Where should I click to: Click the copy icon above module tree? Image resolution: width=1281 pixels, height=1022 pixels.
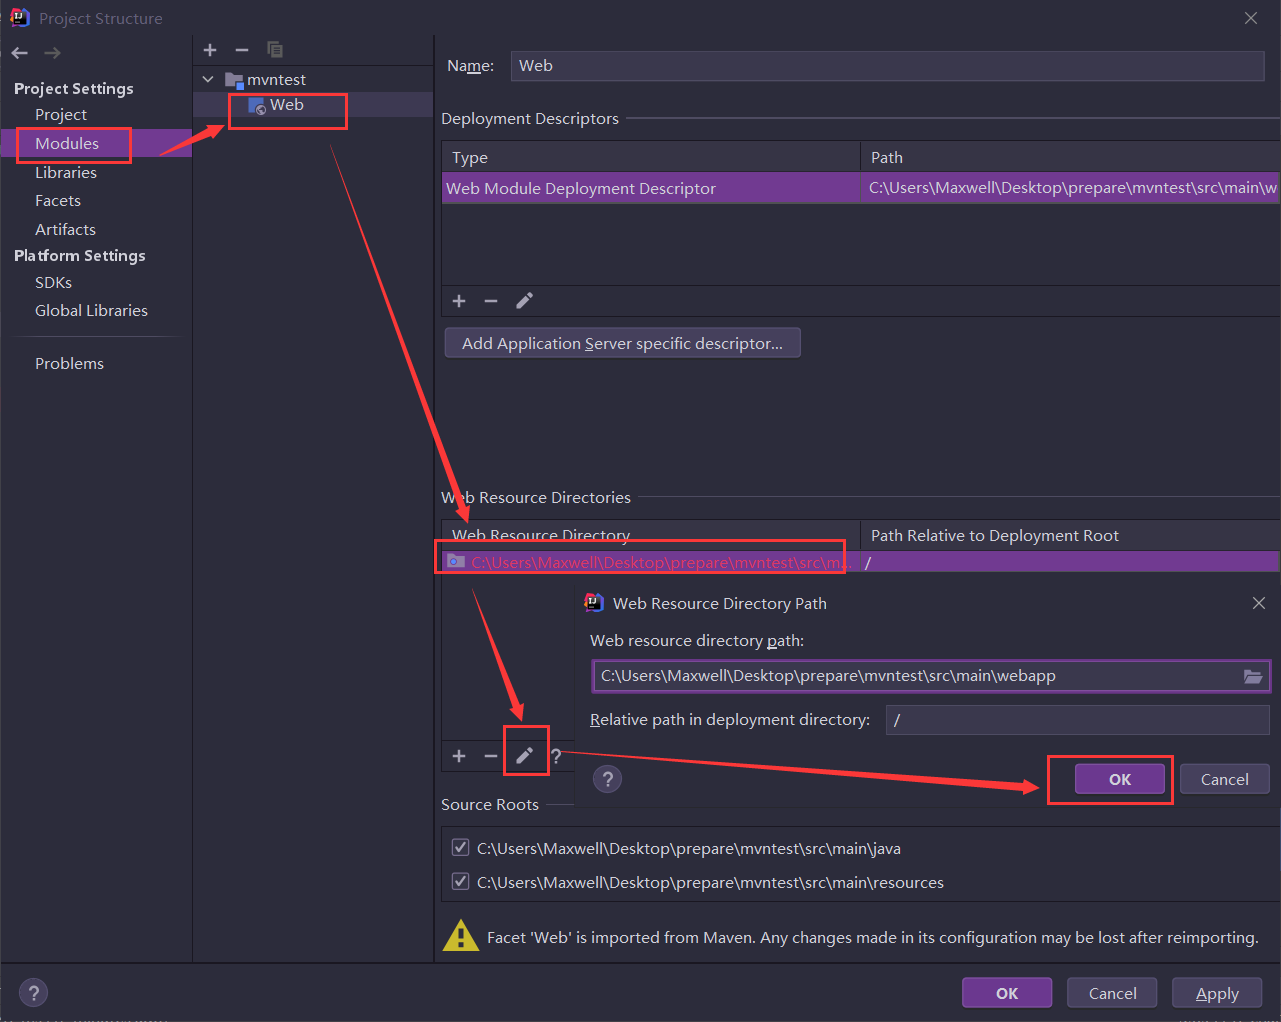[x=275, y=50]
